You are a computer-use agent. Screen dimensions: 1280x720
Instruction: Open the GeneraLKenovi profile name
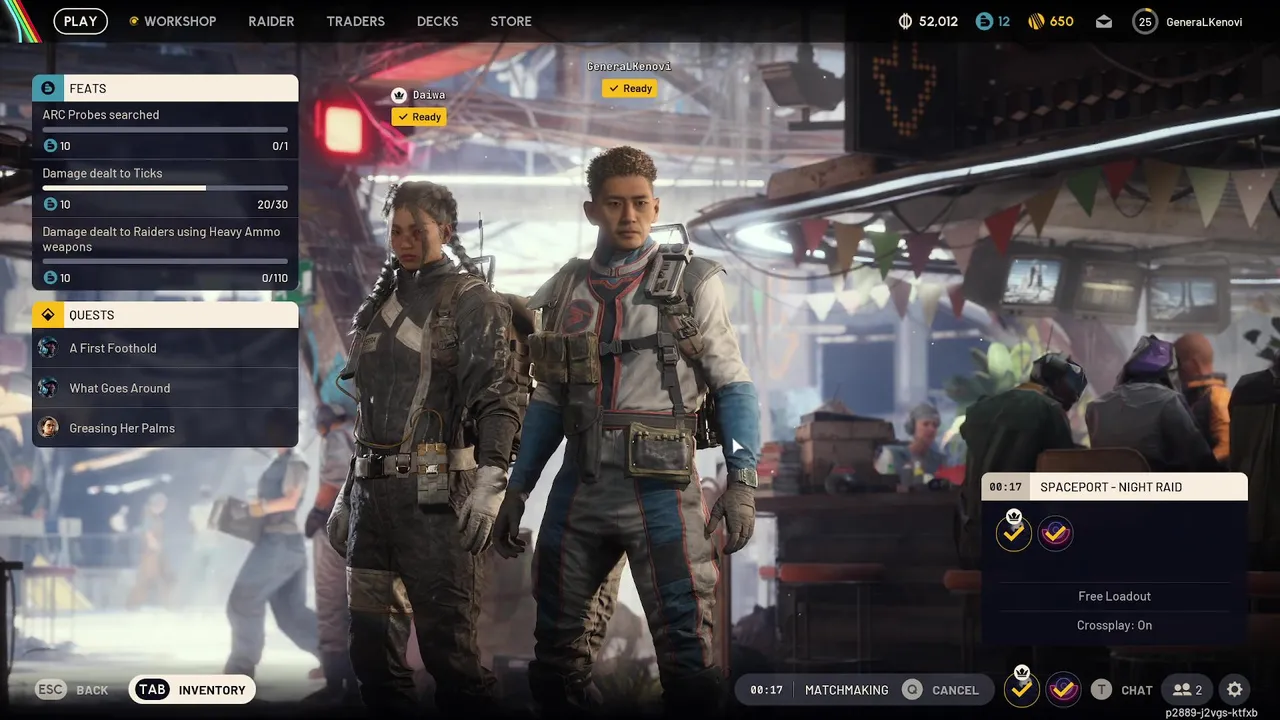click(x=1204, y=22)
